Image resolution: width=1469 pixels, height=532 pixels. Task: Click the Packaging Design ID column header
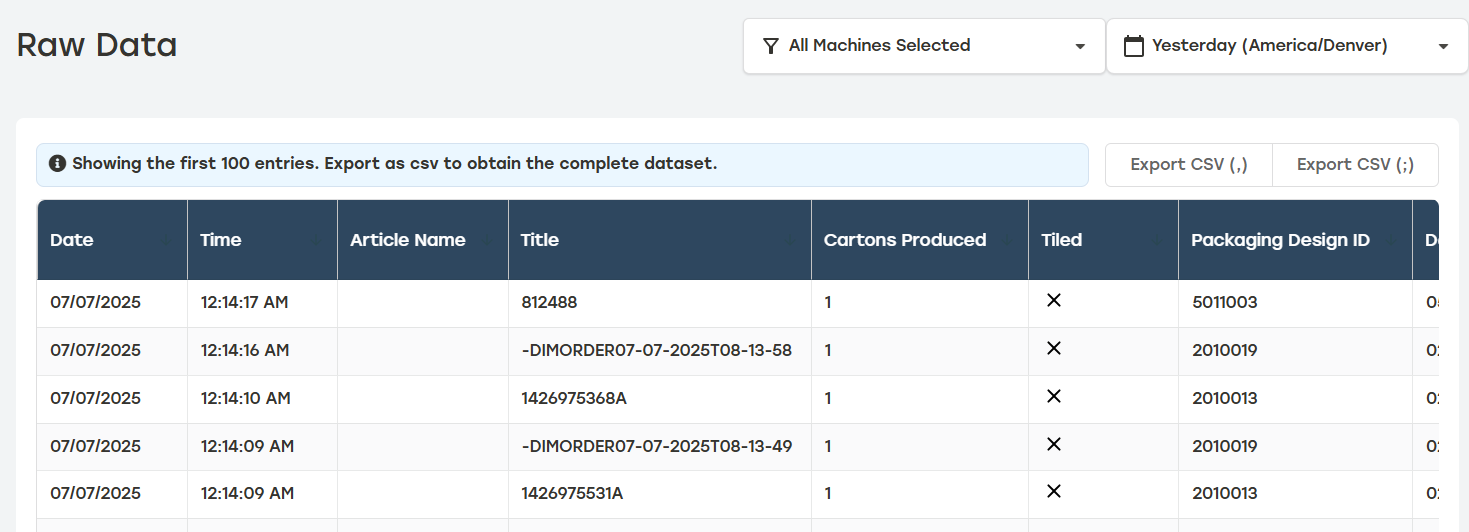[1280, 240]
